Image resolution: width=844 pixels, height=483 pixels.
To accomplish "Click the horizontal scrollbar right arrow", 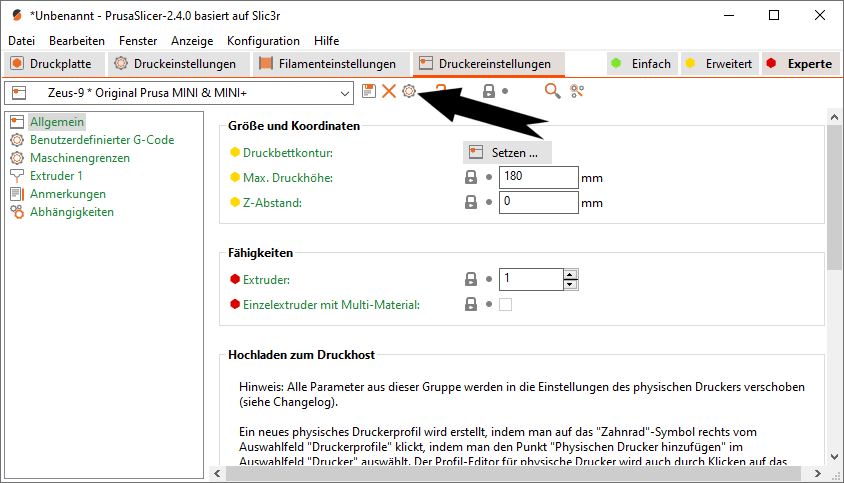I will [818, 473].
